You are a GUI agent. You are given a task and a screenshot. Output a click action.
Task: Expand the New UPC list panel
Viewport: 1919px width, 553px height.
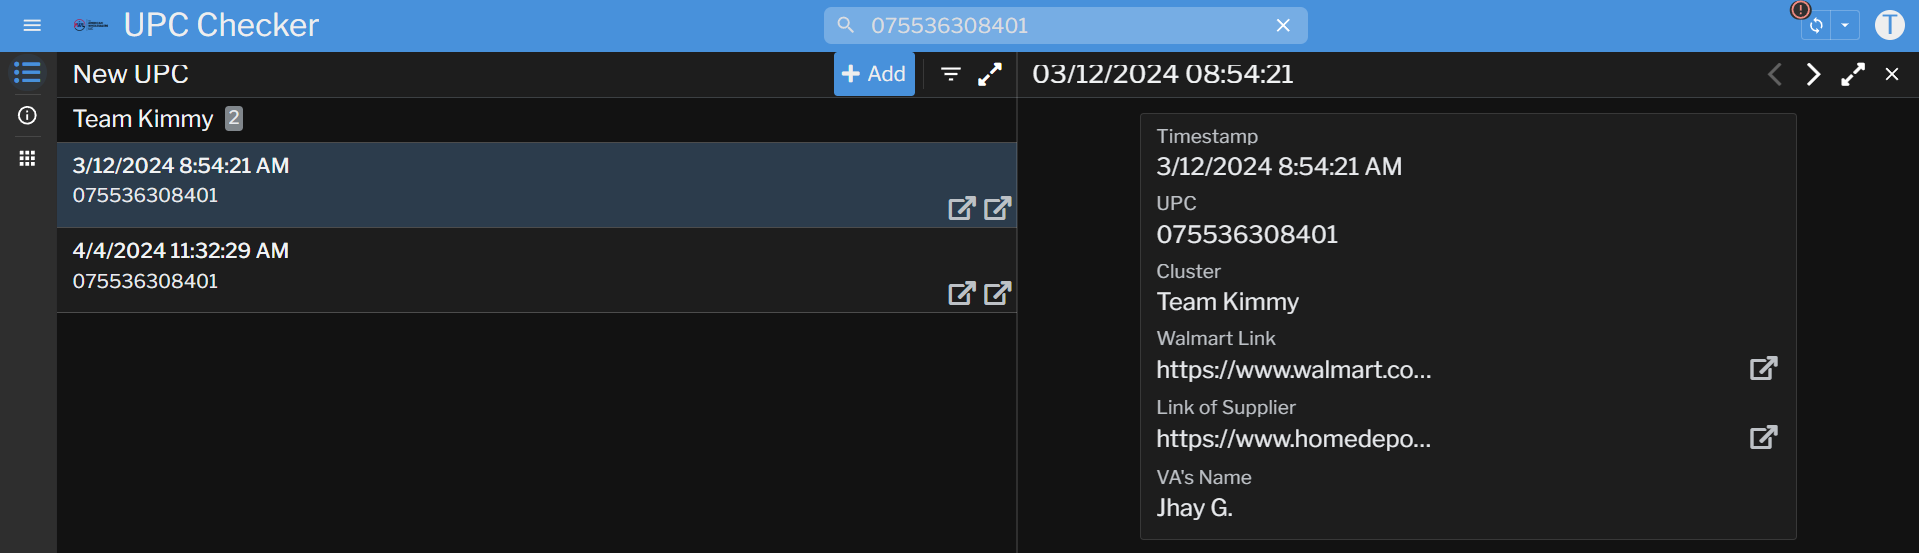click(x=990, y=74)
